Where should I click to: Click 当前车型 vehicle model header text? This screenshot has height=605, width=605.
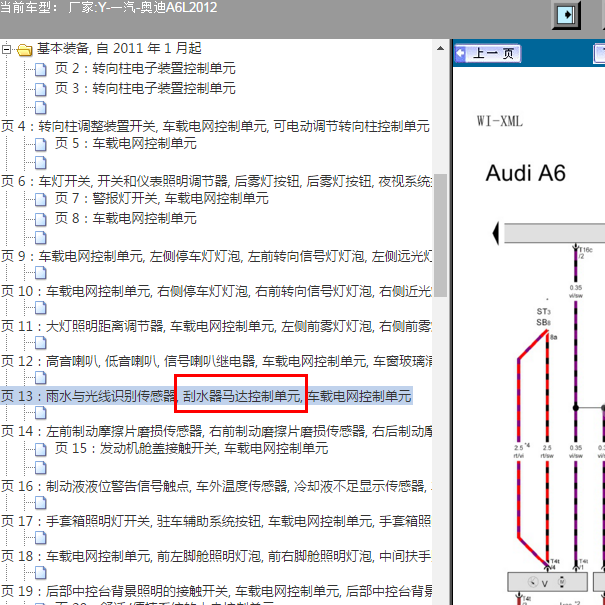pos(108,8)
